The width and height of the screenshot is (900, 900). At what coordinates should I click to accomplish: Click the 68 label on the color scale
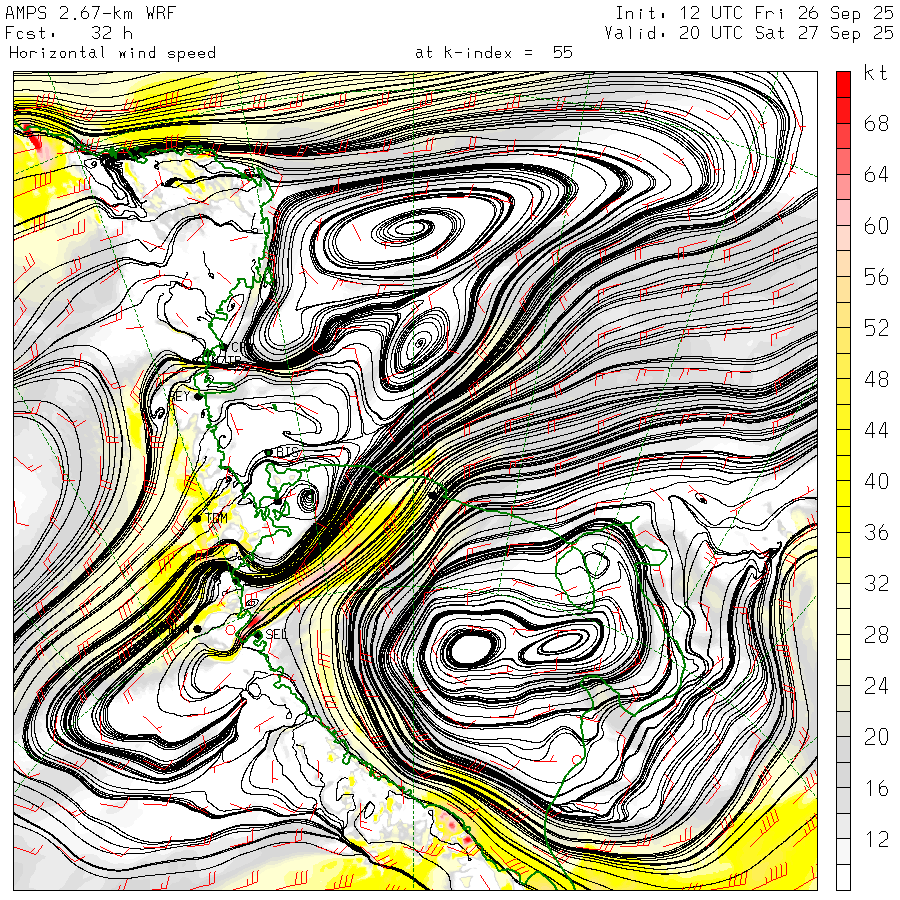click(876, 124)
